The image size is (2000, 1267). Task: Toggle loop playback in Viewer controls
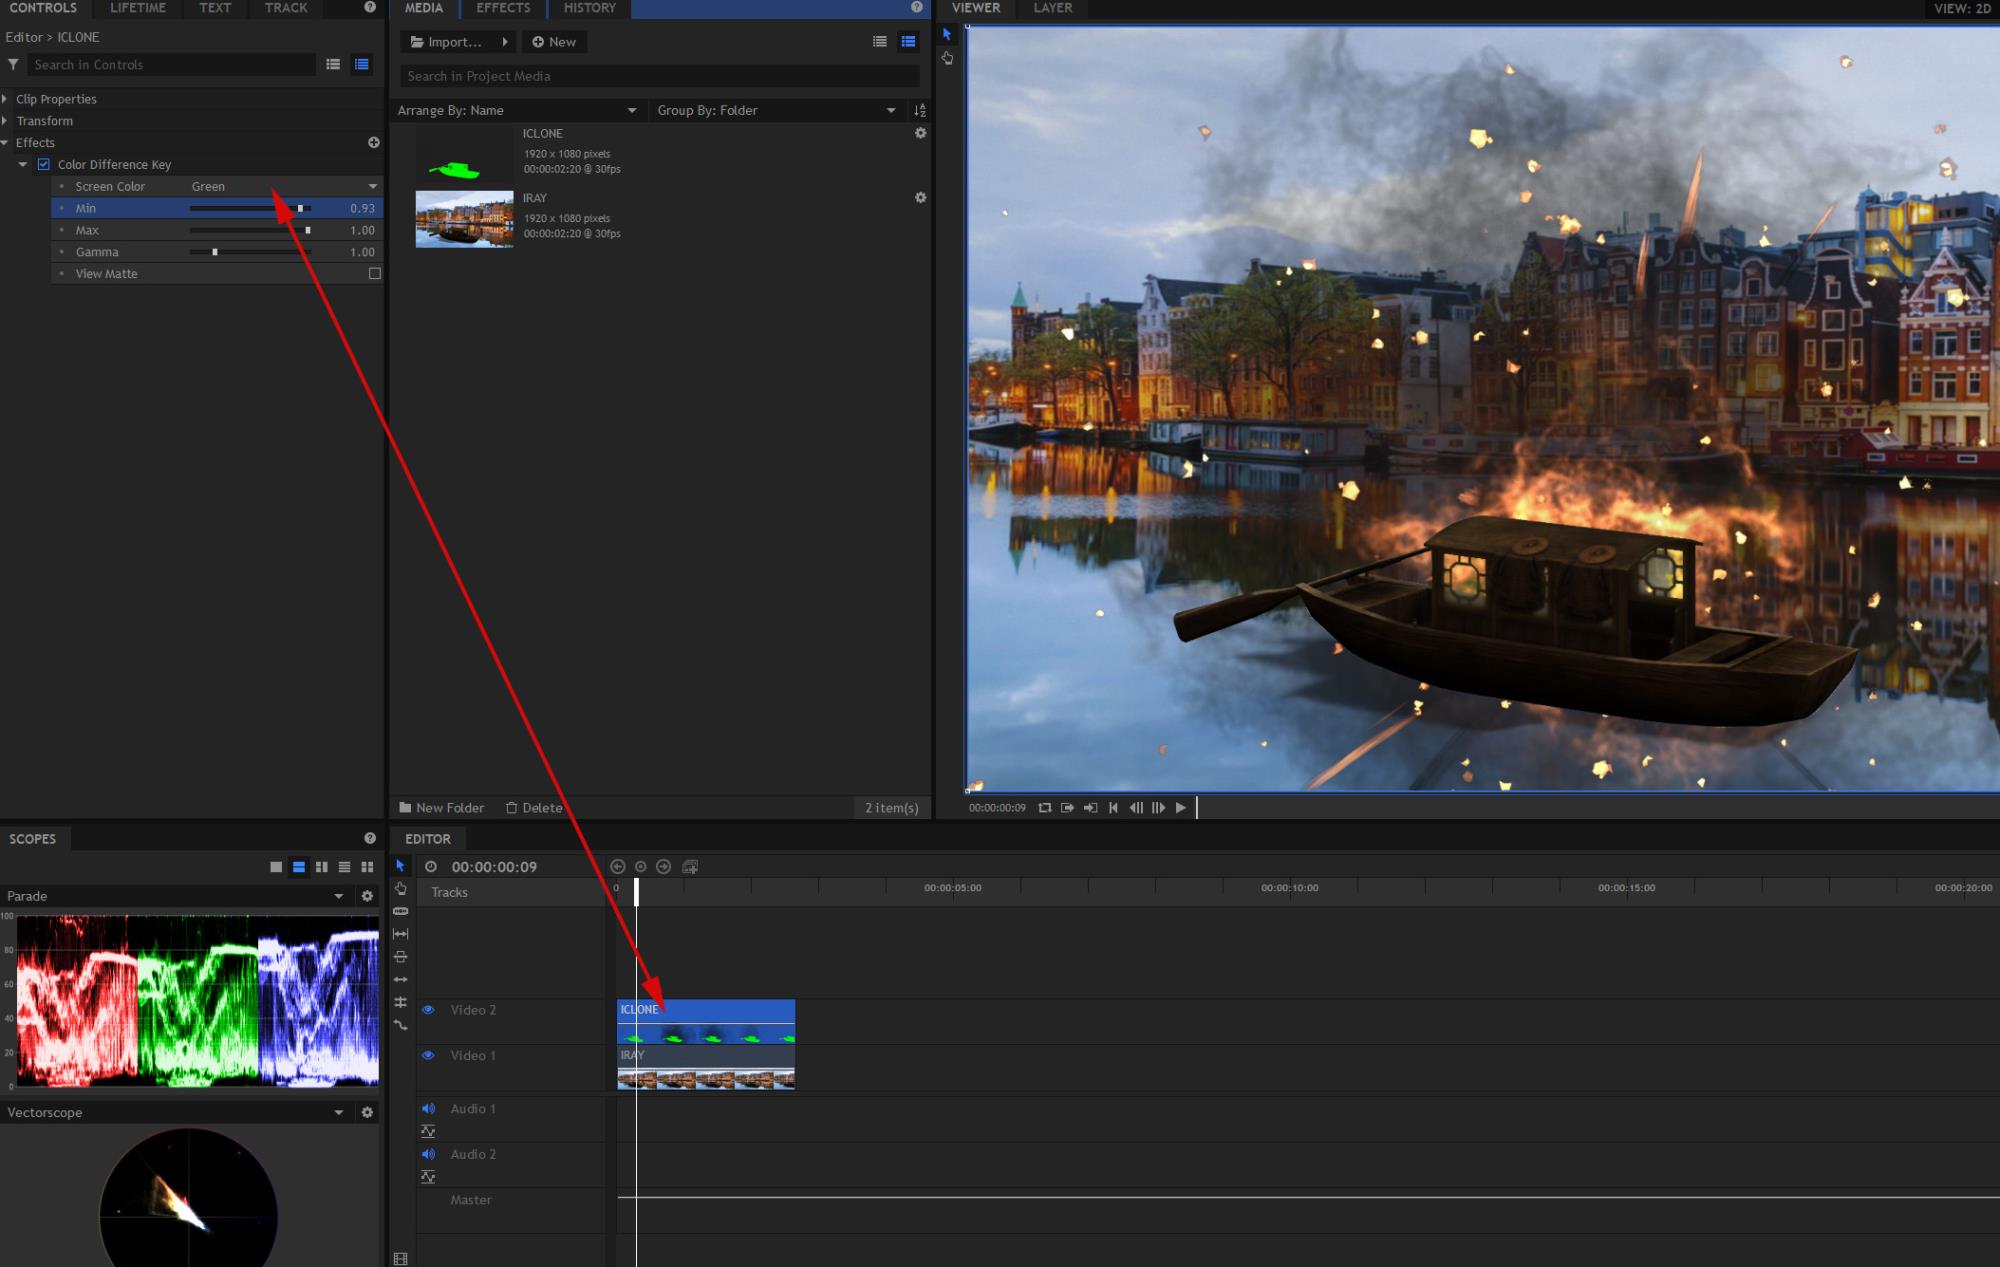1044,808
